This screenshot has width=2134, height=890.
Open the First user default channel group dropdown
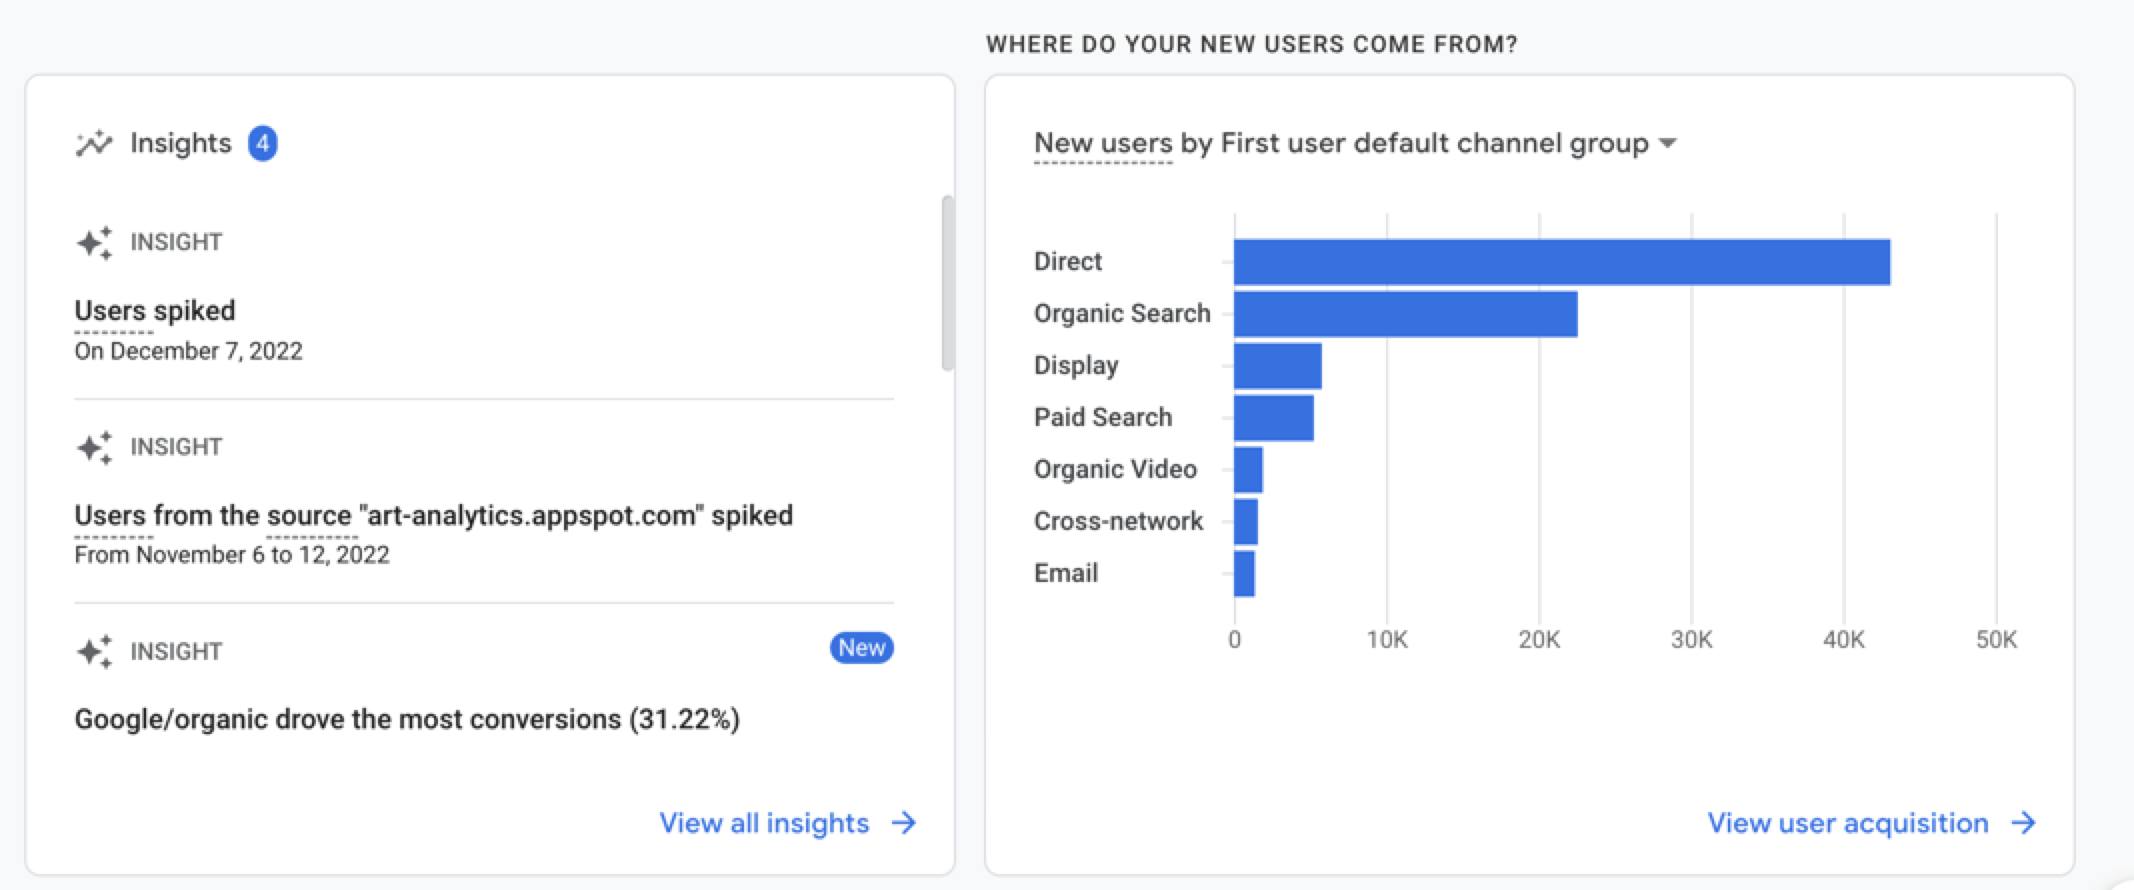point(1667,143)
